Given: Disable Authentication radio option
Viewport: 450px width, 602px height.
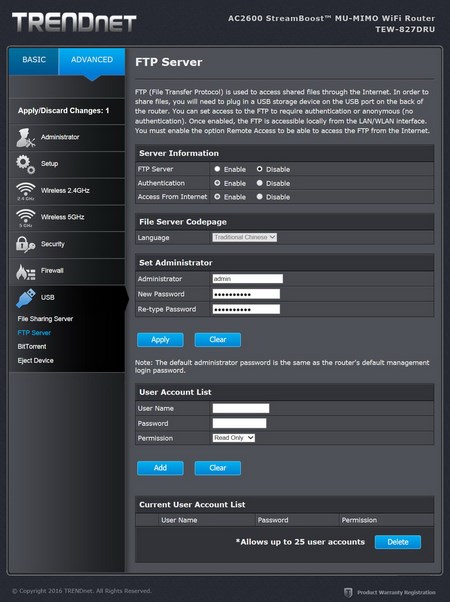Looking at the screenshot, I should click(260, 183).
